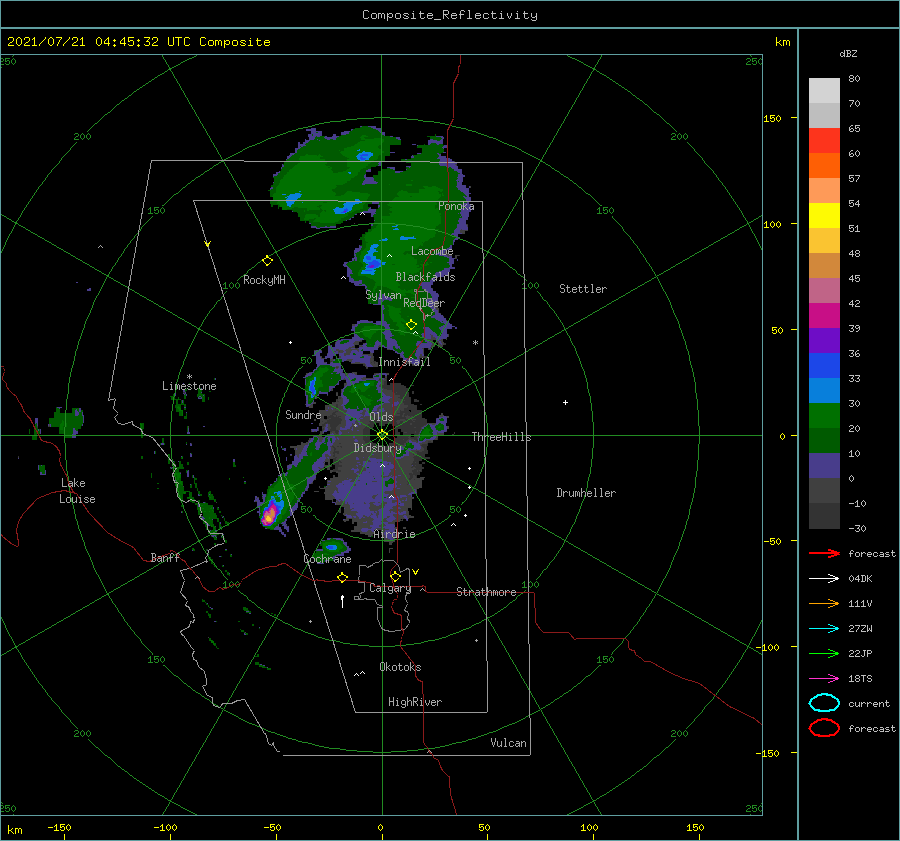This screenshot has height=841, width=900.
Task: Click the 65 dBZ red color swatch
Action: [824, 140]
